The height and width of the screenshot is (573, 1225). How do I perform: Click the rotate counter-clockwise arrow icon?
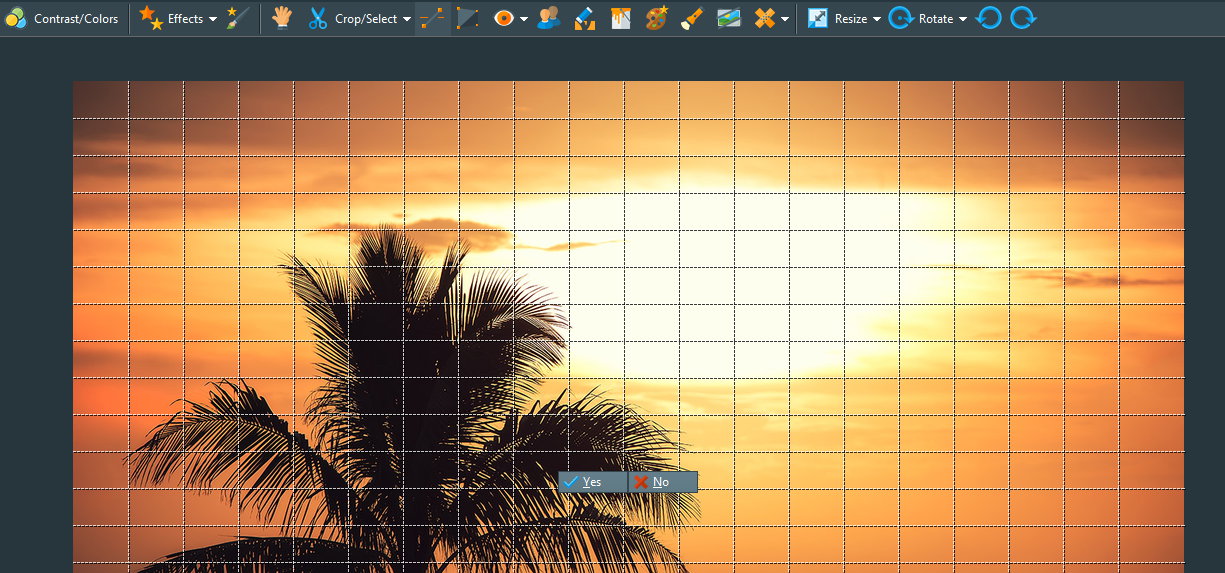click(988, 18)
